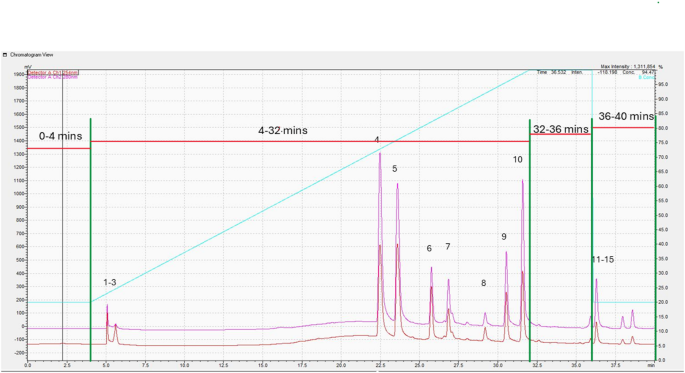
Task: Select the Detector A Ch2 280nm legend
Action: tap(53, 76)
